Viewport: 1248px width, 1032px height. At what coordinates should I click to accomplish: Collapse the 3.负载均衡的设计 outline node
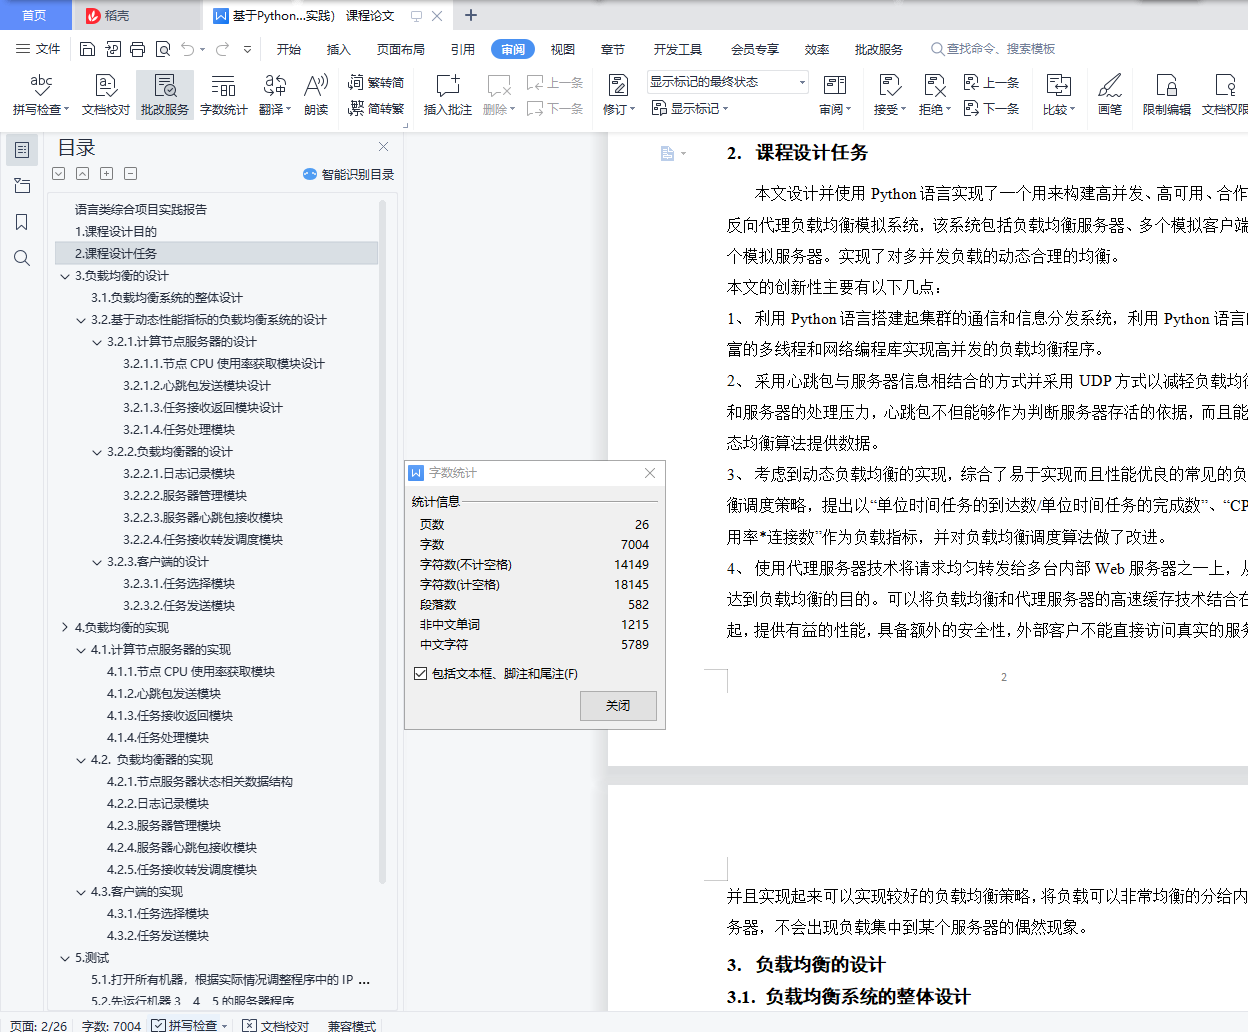[65, 276]
